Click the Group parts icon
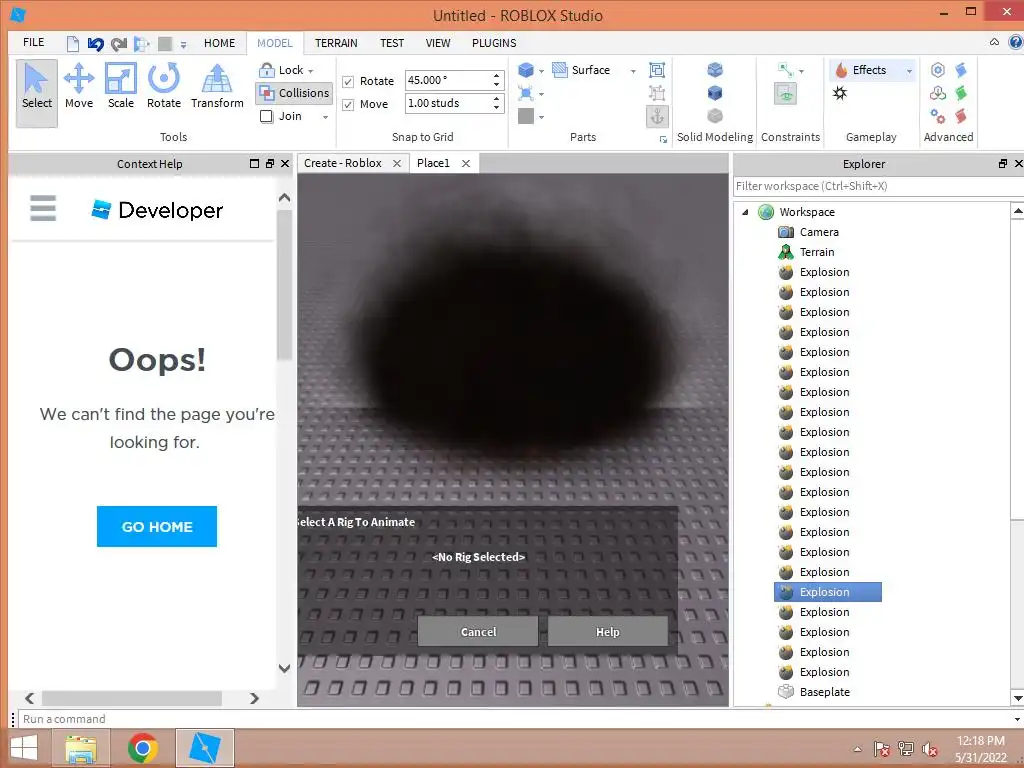The image size is (1024, 768). [657, 70]
